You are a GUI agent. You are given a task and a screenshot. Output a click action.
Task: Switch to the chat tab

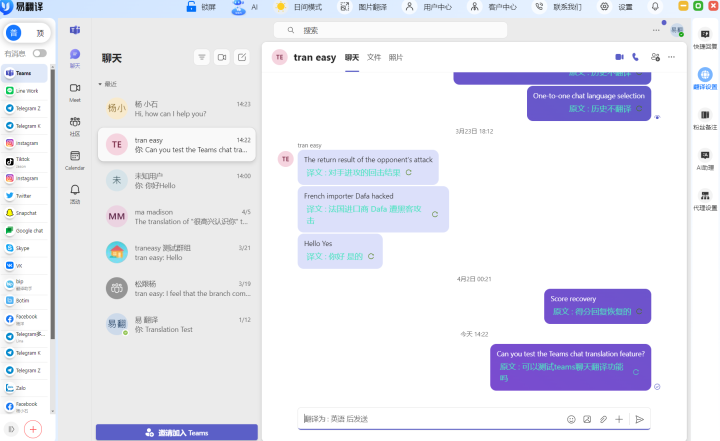pyautogui.click(x=352, y=57)
